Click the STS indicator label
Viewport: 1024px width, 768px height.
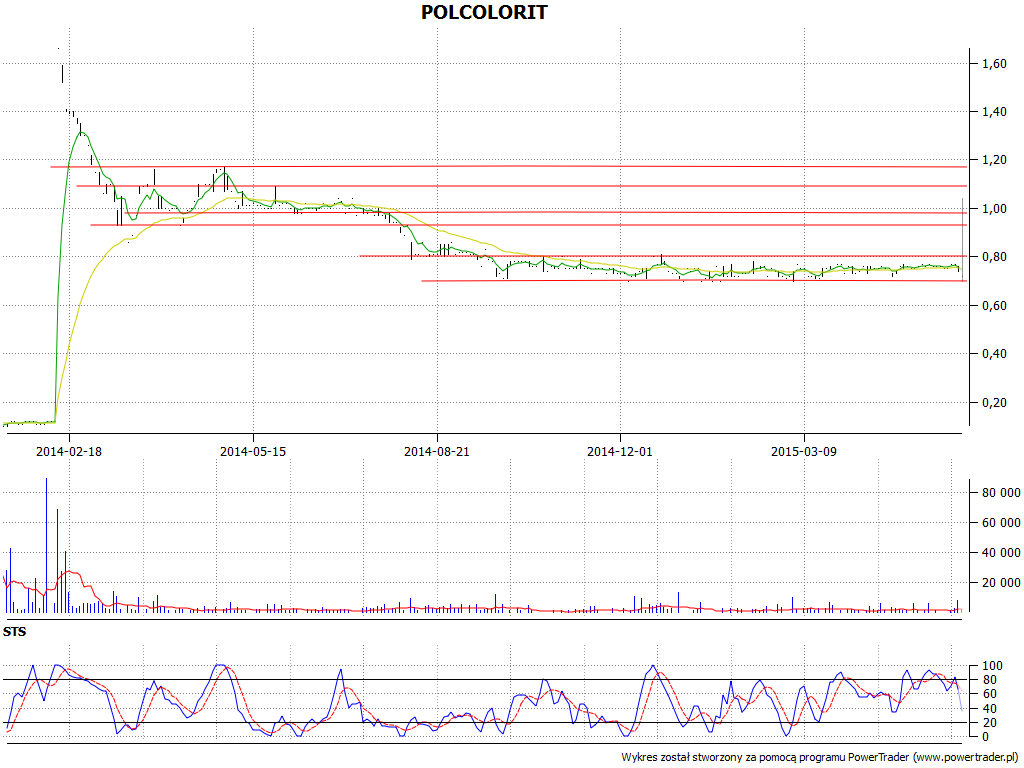pyautogui.click(x=14, y=632)
